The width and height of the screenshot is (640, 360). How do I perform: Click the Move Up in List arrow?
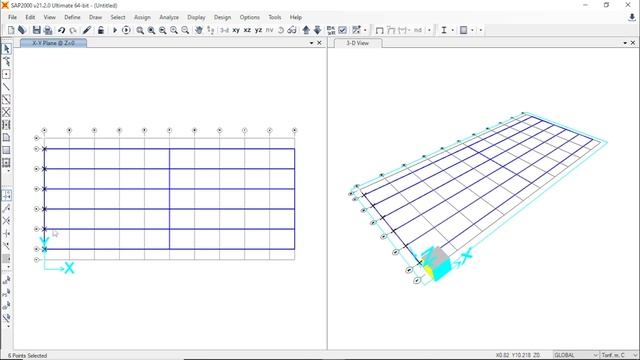pyautogui.click(x=306, y=30)
